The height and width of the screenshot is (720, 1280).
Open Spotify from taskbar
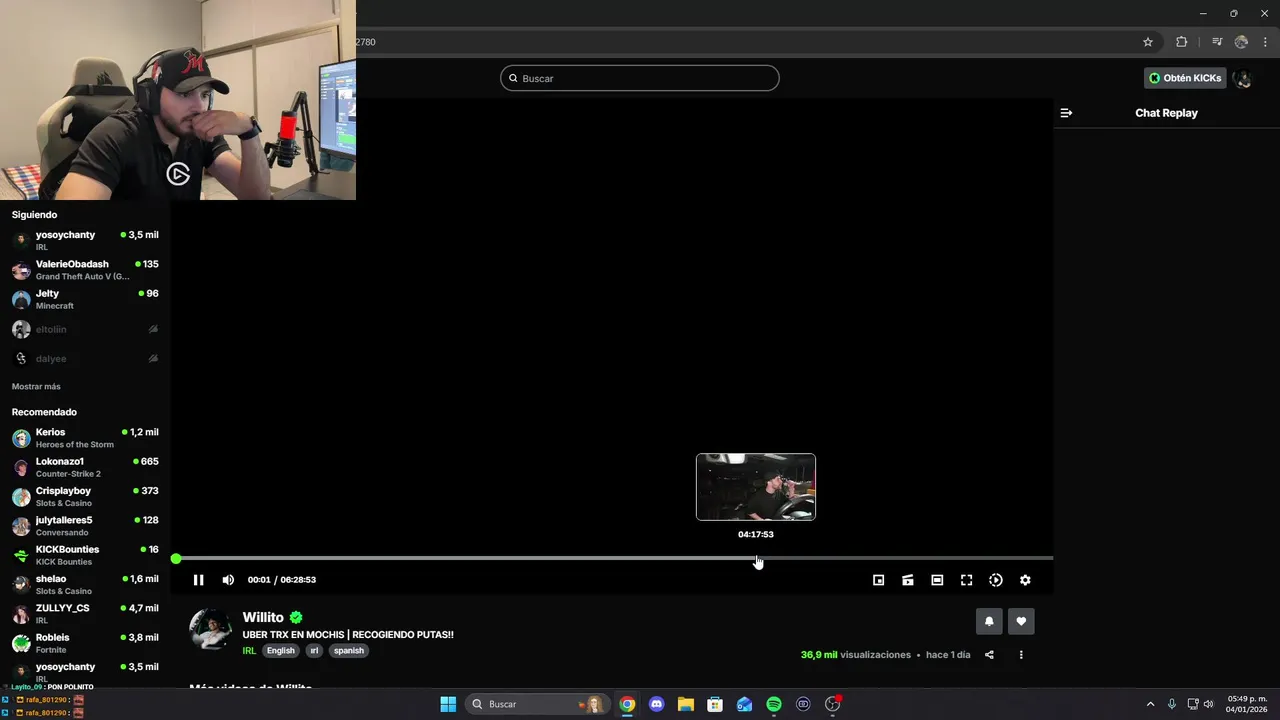(774, 704)
